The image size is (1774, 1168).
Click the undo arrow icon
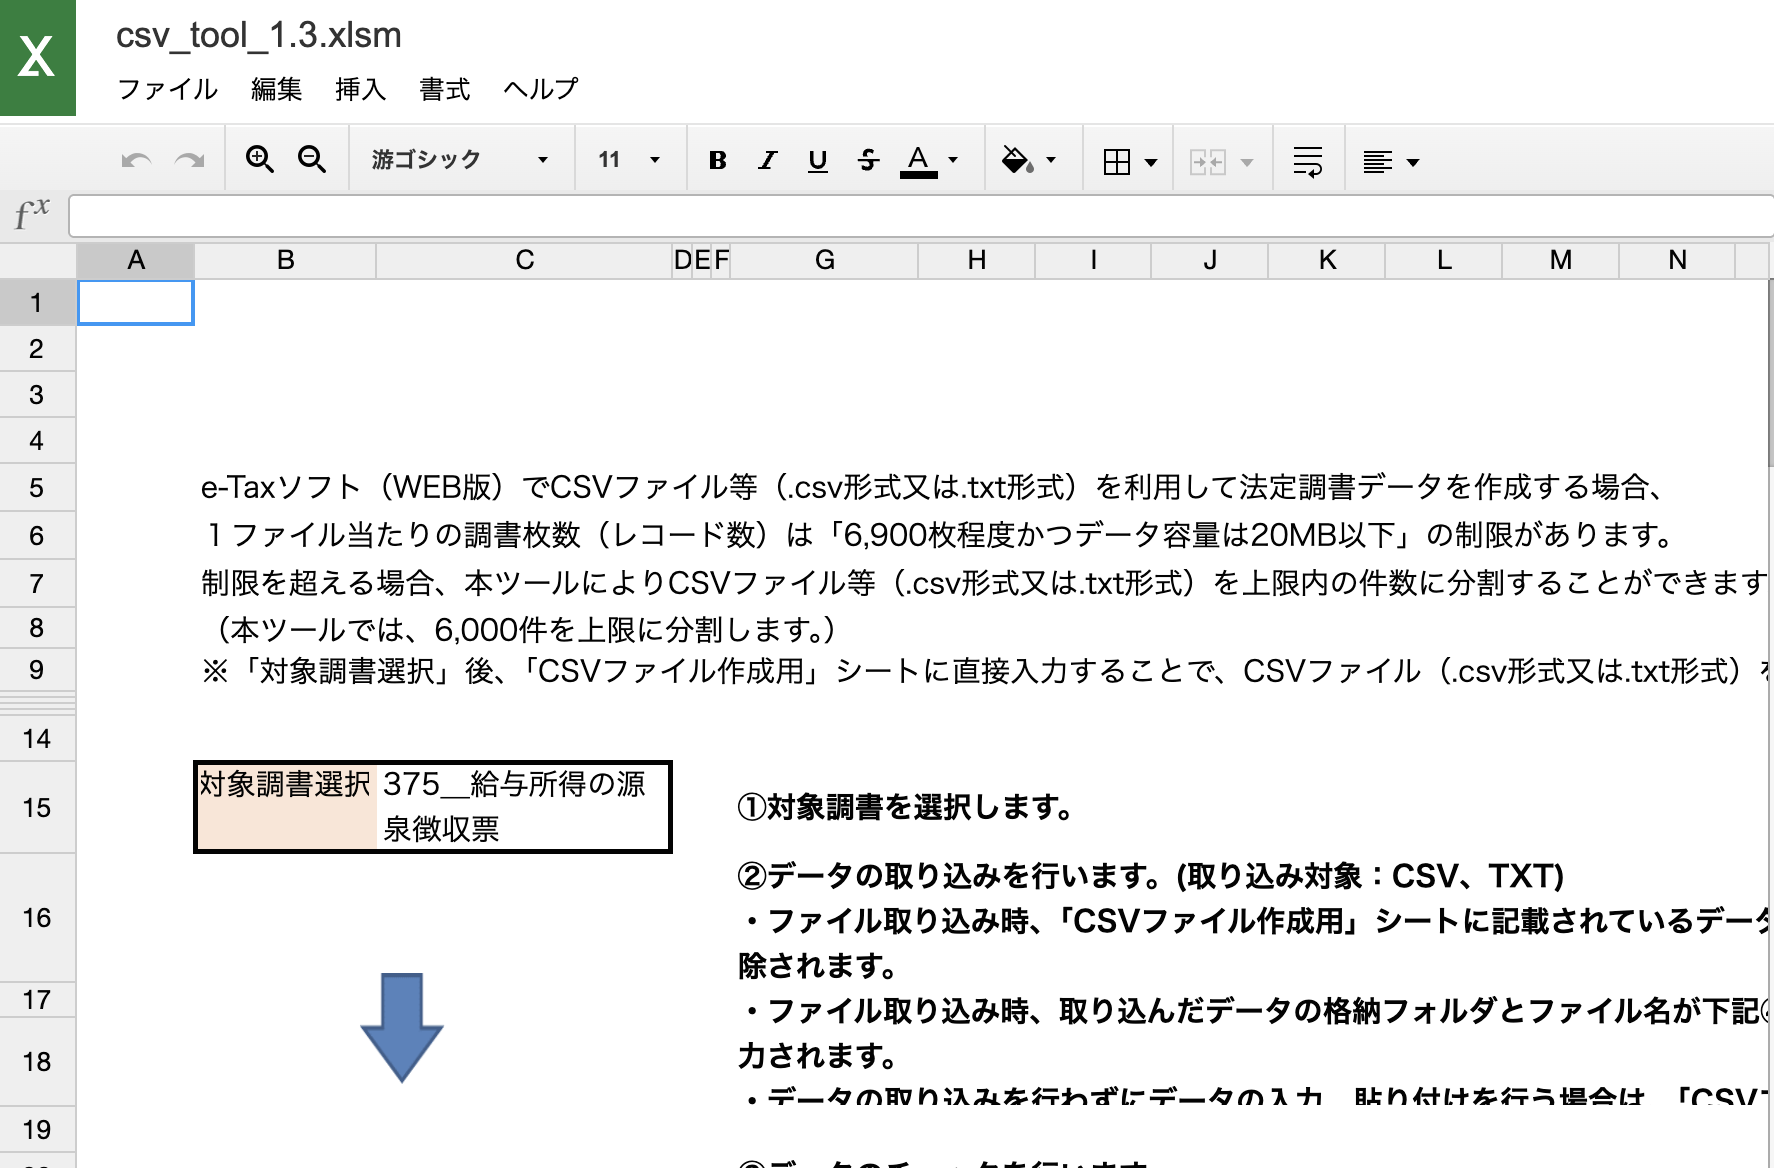click(136, 160)
